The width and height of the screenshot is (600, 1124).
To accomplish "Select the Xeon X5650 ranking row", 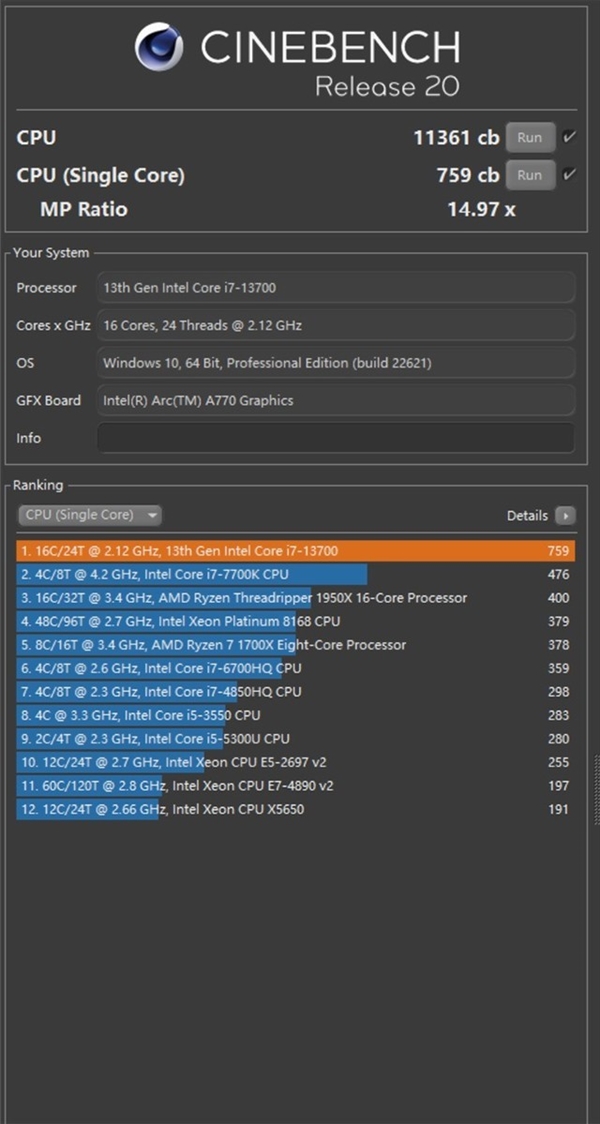I will (x=295, y=809).
